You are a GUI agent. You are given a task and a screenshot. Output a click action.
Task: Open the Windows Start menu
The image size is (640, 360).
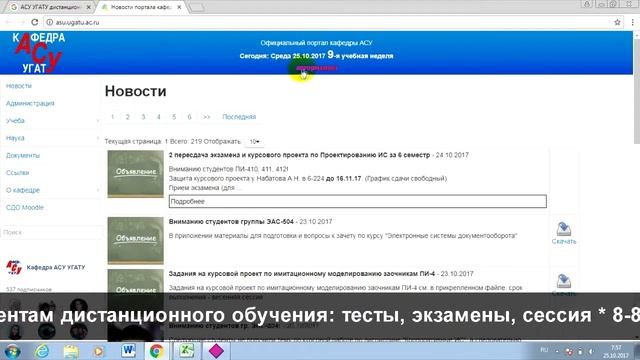coord(12,351)
